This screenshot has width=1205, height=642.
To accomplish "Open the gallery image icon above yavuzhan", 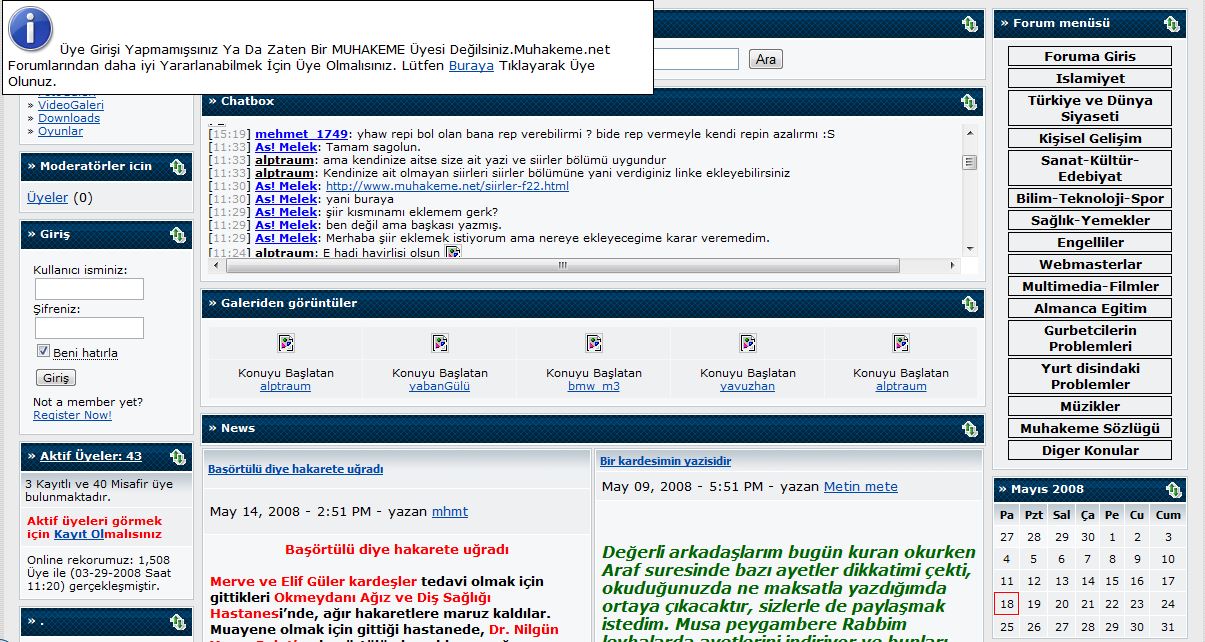I will [x=748, y=344].
